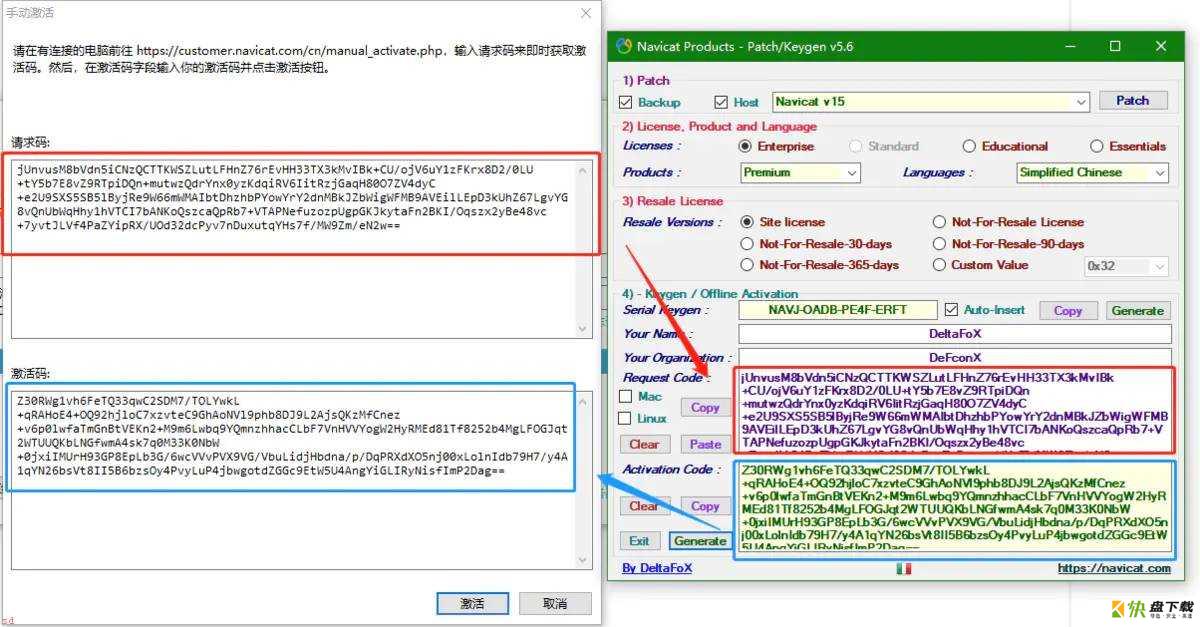This screenshot has width=1200, height=627.
Task: Generate a new serial with the top Generate button
Action: 1138,311
